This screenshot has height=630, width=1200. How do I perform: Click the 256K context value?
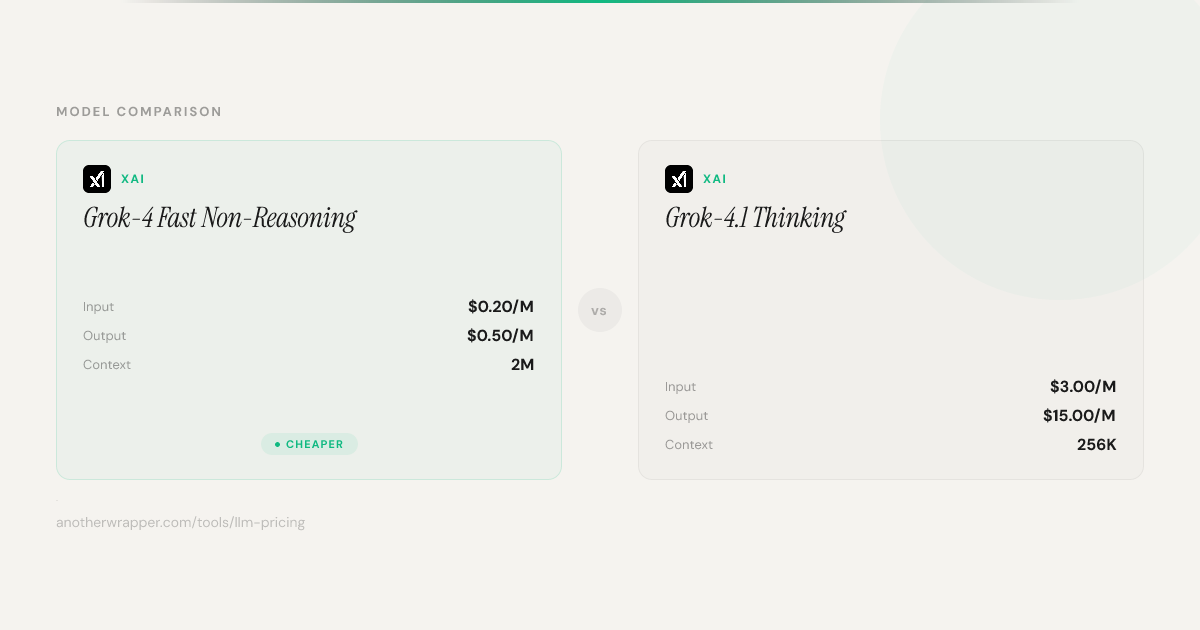pos(1096,445)
